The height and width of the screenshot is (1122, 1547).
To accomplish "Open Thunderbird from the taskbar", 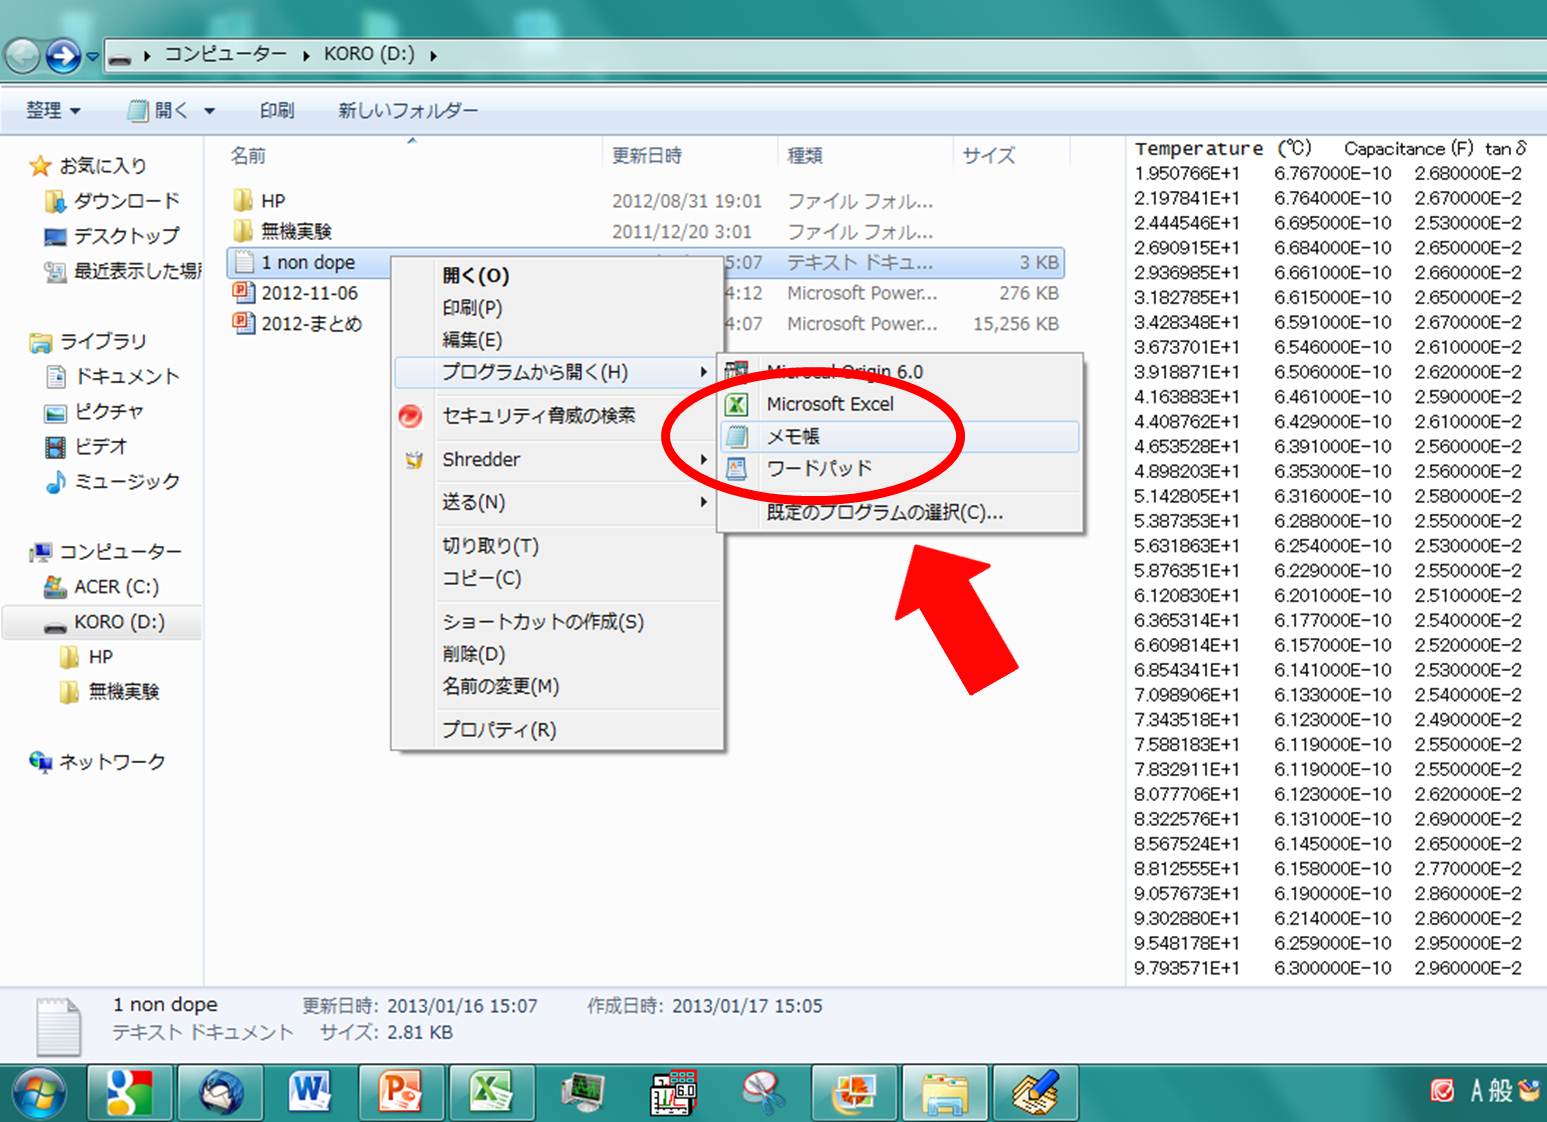I will click(x=220, y=1092).
